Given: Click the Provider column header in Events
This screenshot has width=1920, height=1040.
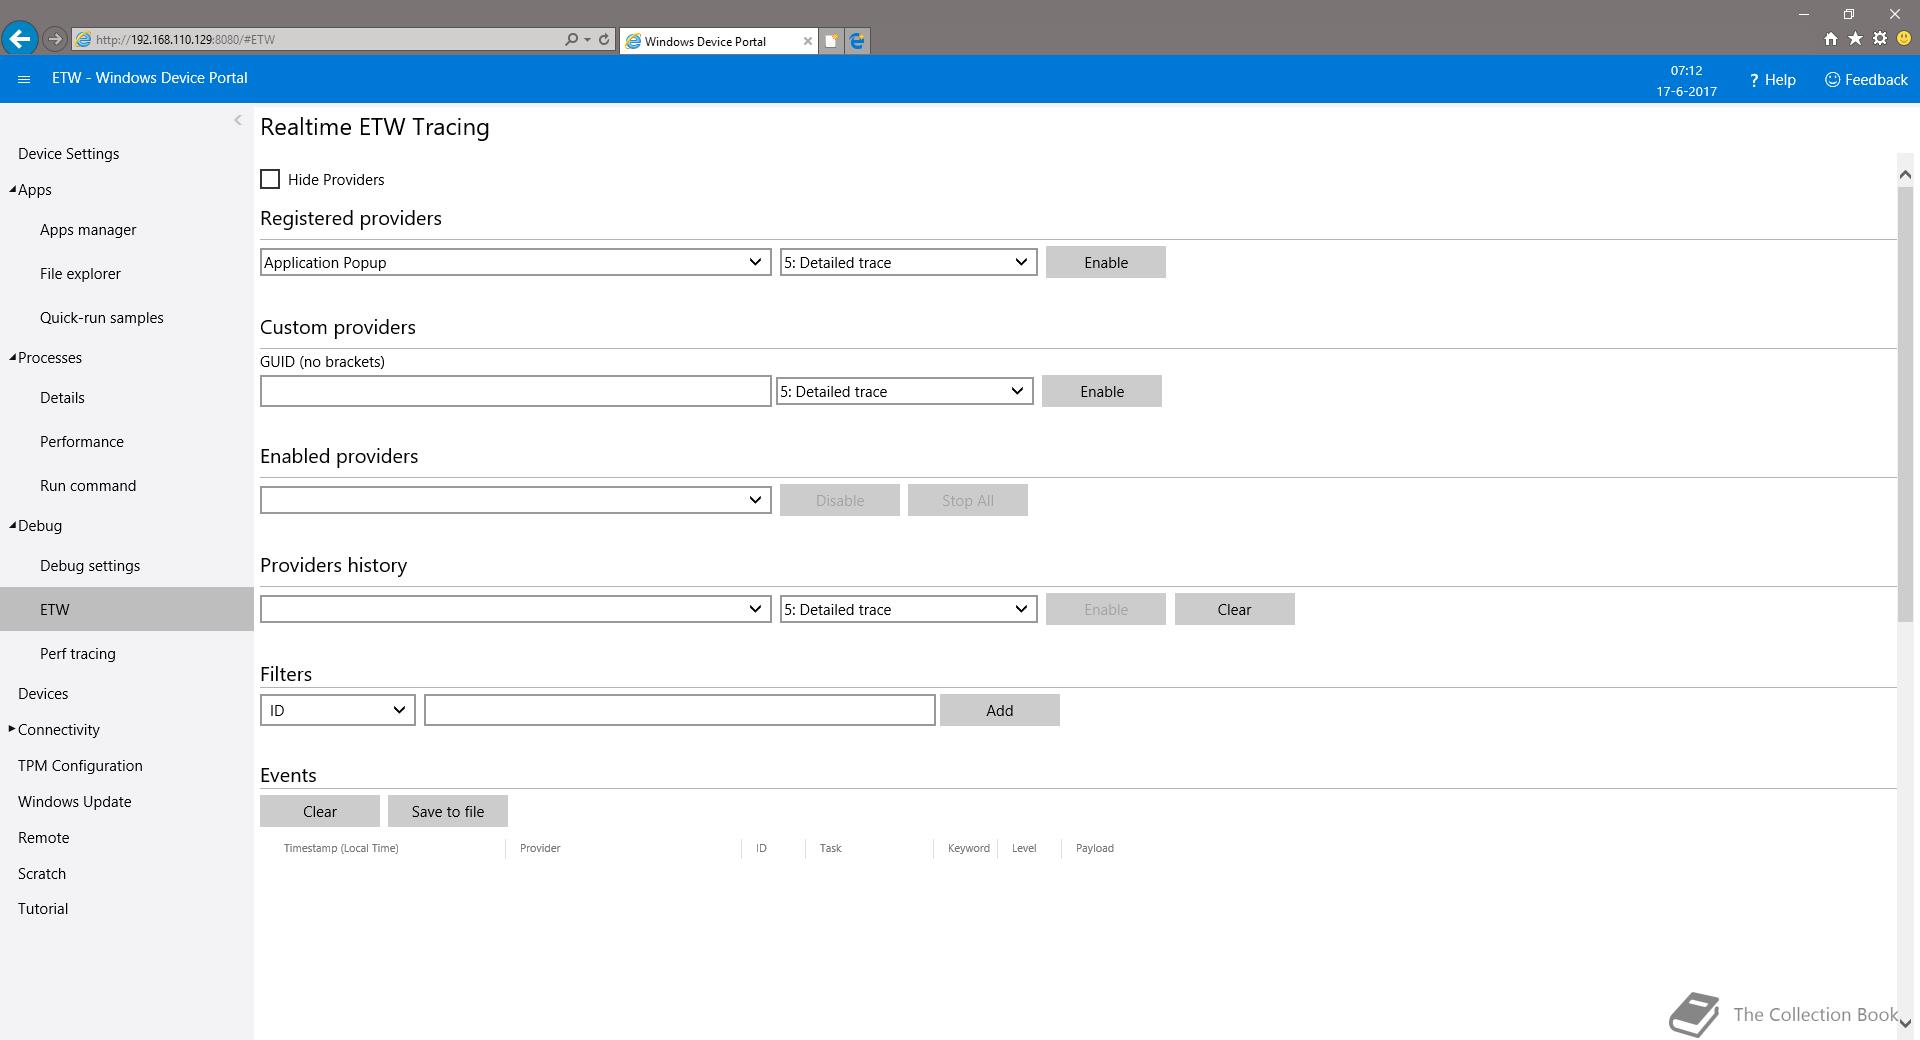Looking at the screenshot, I should tap(540, 848).
